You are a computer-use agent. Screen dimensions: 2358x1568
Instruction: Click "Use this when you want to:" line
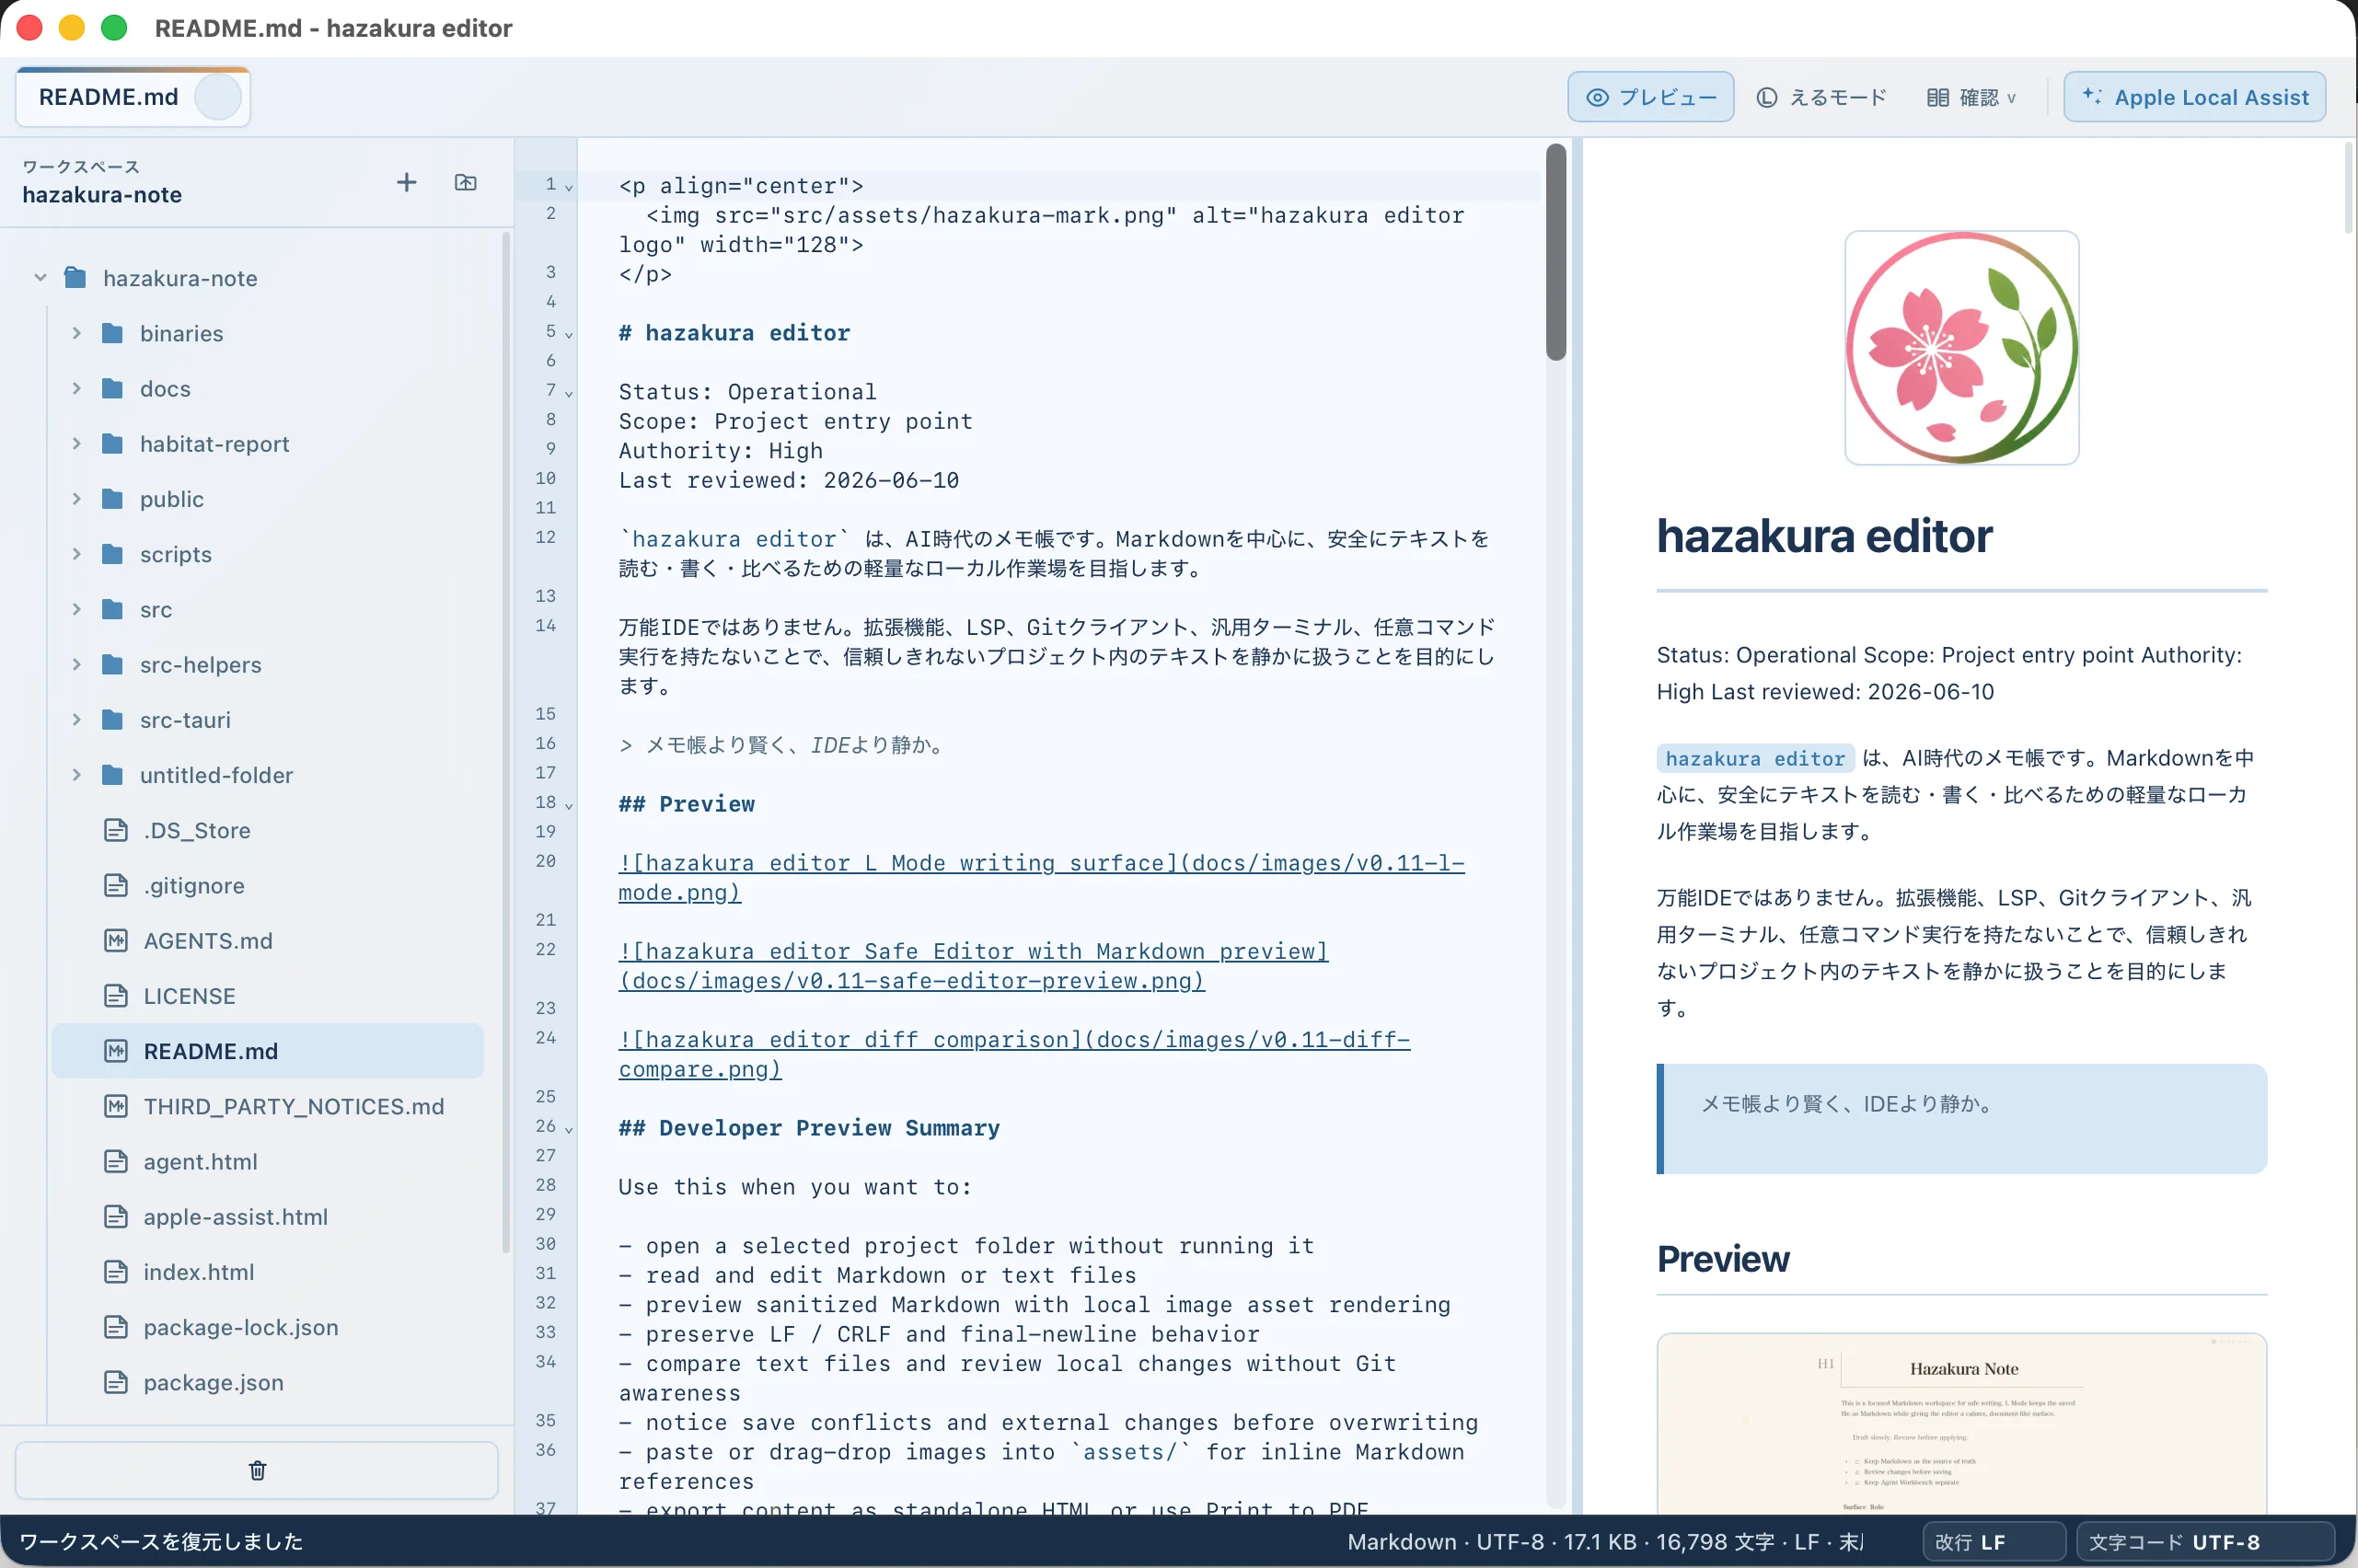[x=795, y=1187]
